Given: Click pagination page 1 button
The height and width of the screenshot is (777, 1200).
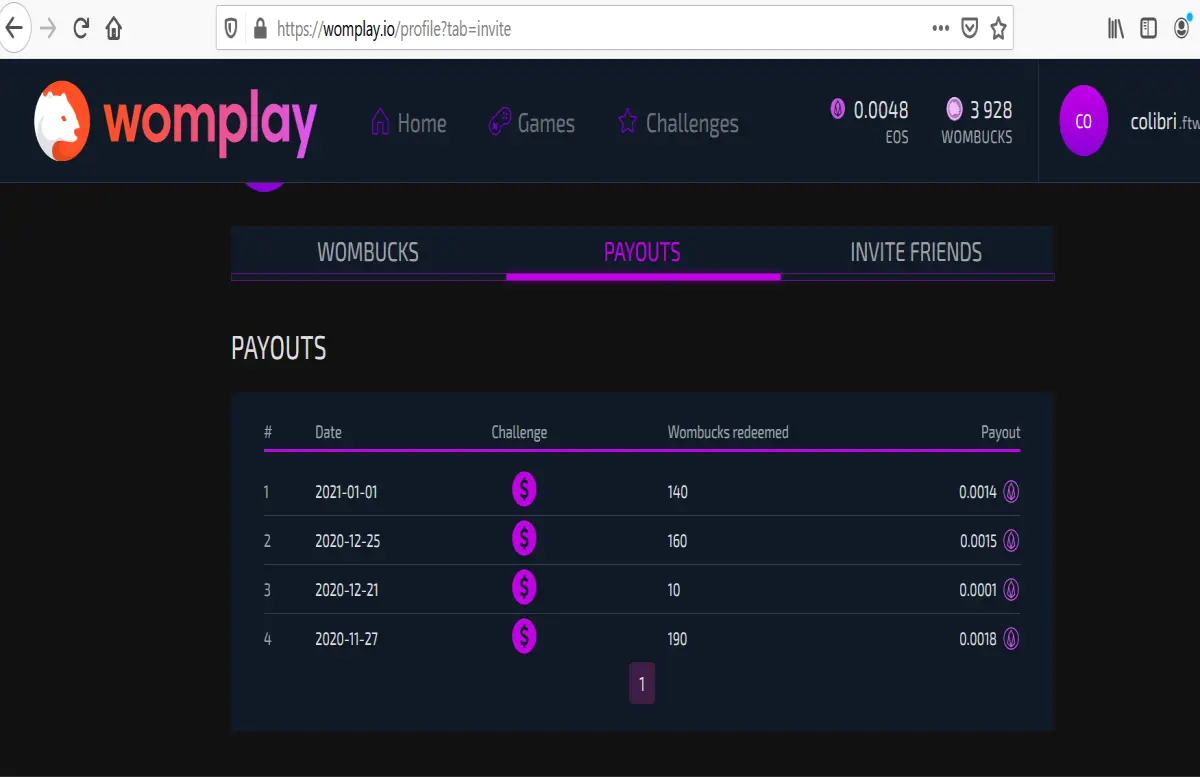Looking at the screenshot, I should click(642, 683).
